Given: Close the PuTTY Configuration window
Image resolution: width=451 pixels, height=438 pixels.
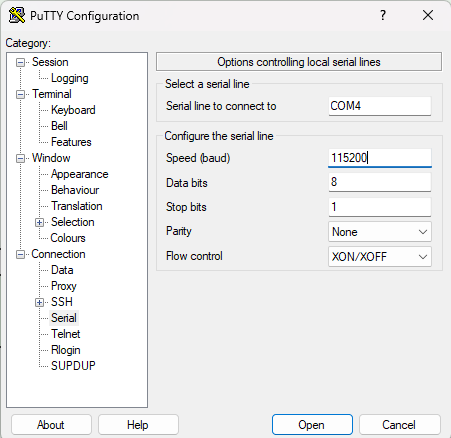Looking at the screenshot, I should pos(428,15).
